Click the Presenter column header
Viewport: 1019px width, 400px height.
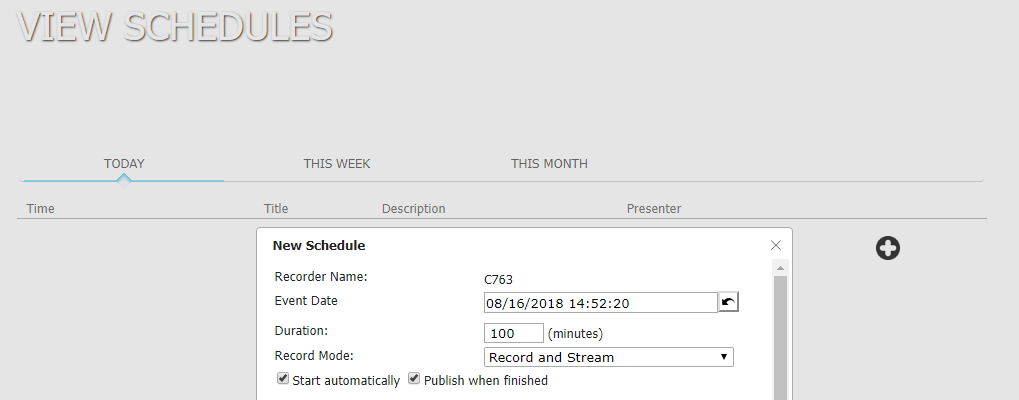(654, 208)
